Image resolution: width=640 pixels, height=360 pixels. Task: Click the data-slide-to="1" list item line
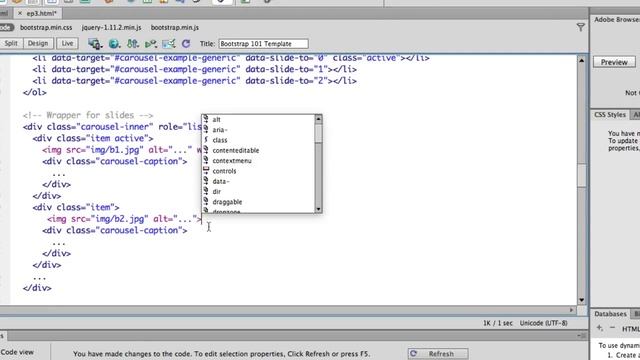click(195, 69)
